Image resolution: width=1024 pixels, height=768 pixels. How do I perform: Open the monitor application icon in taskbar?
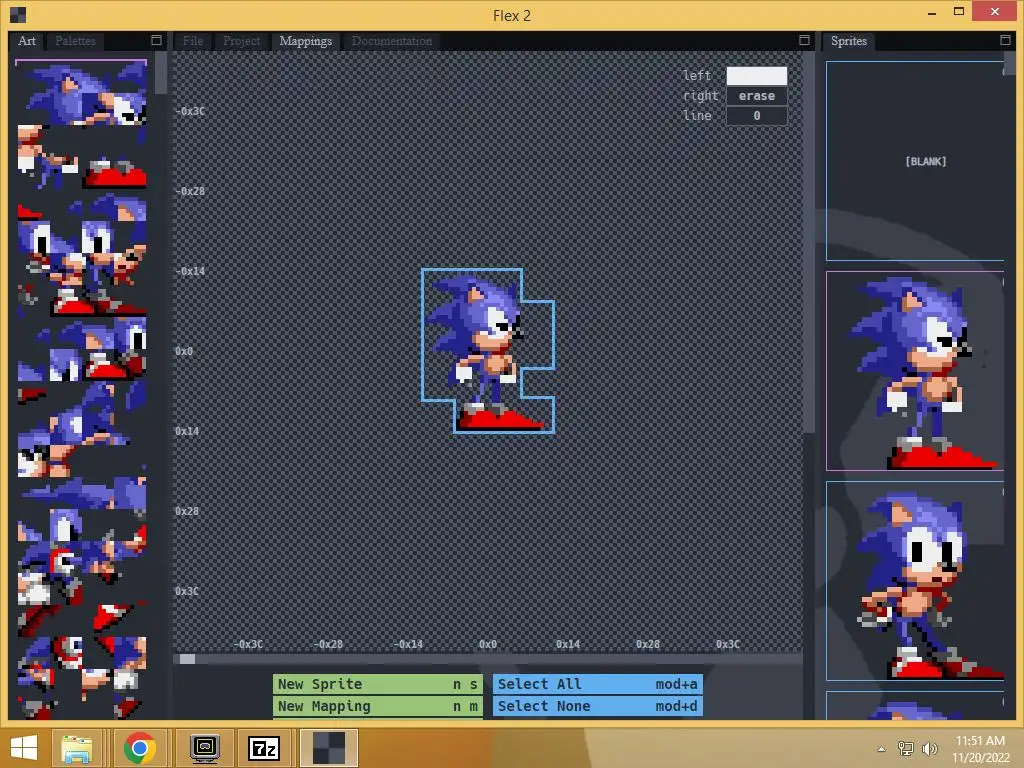(205, 748)
